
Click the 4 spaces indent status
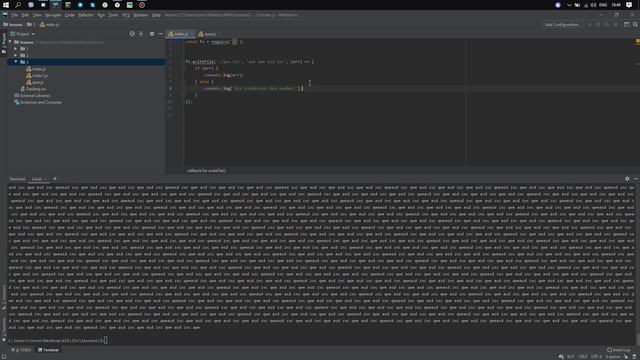(x=613, y=357)
